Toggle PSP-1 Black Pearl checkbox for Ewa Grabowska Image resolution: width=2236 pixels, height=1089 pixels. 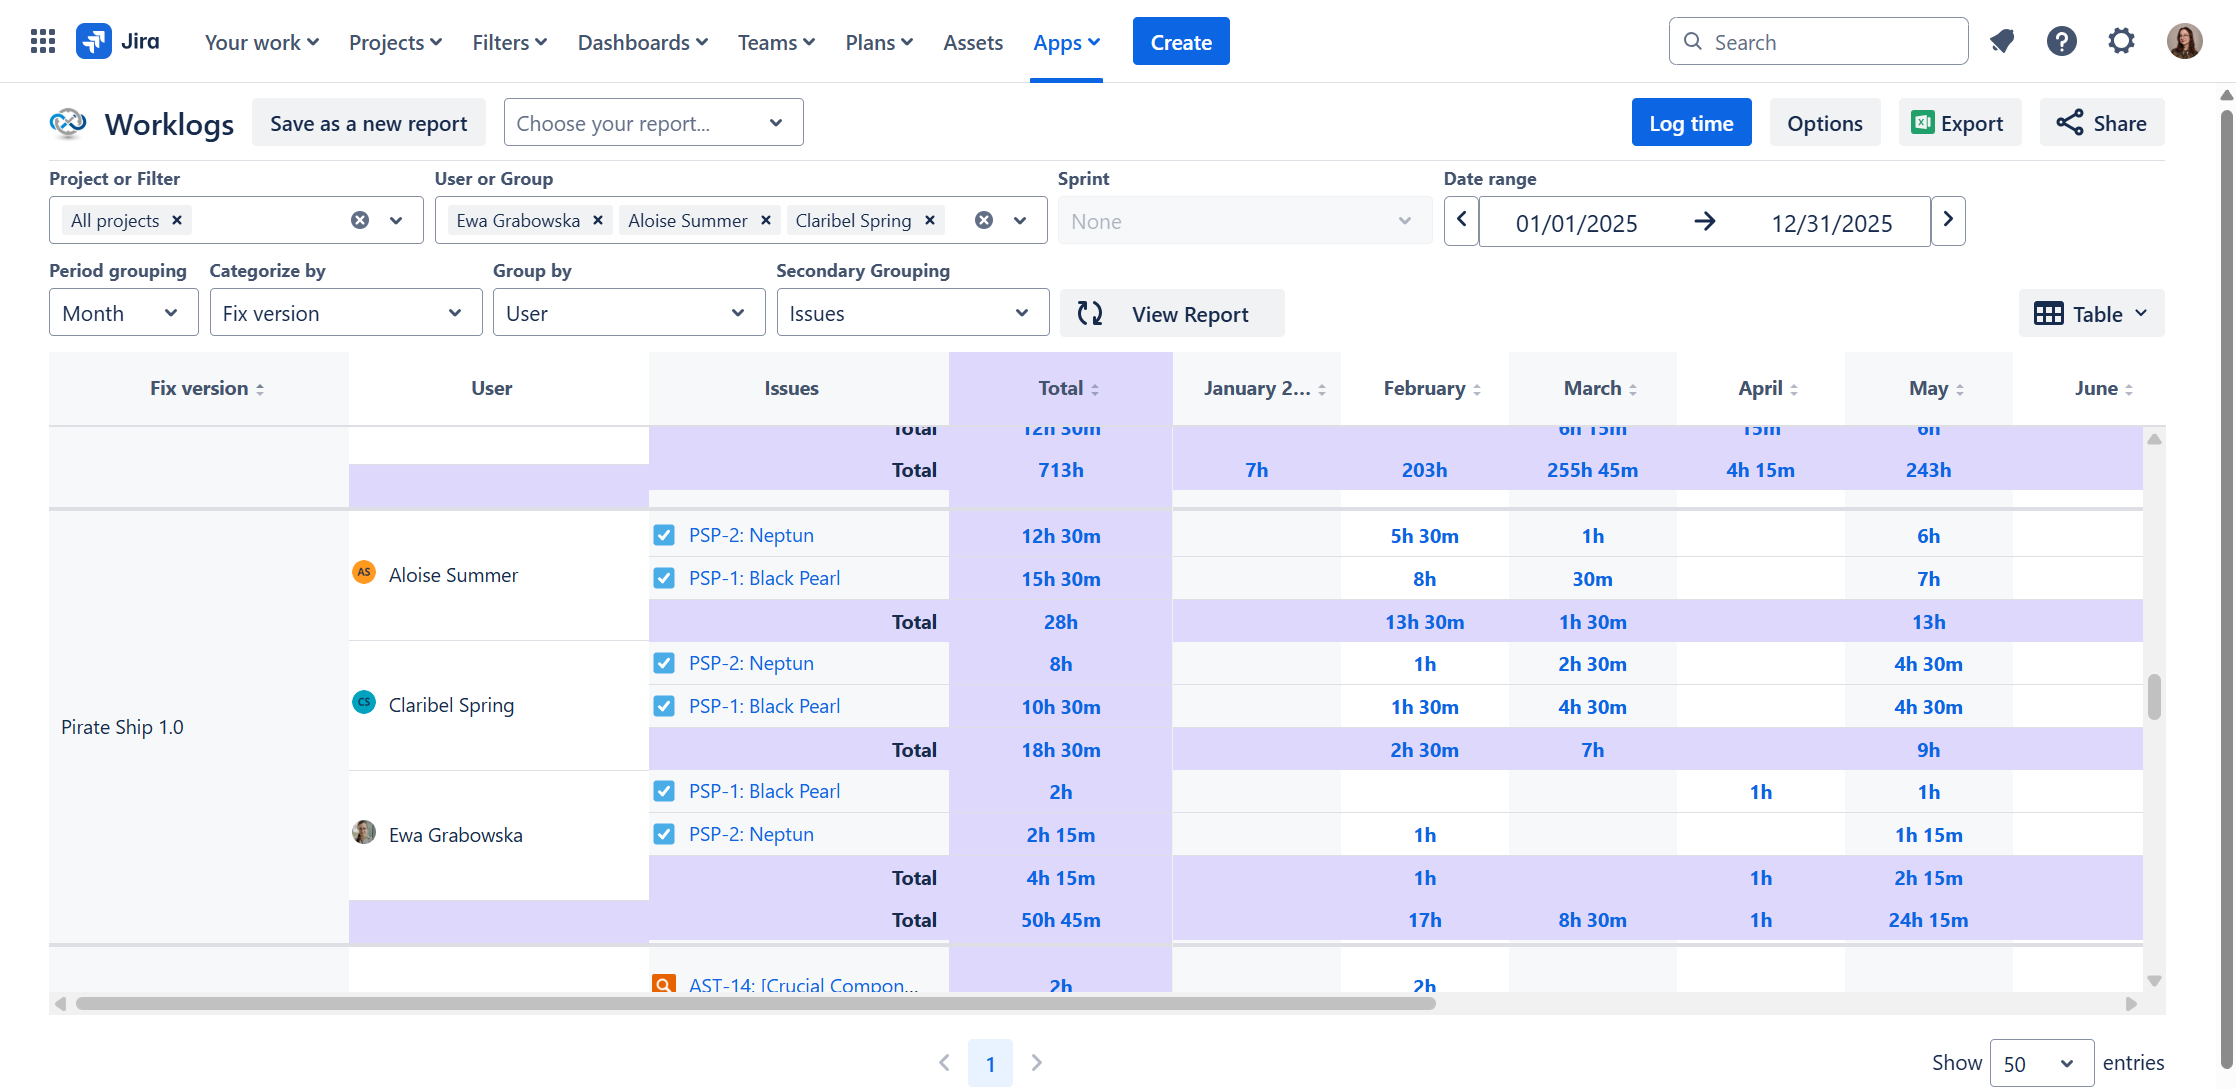[664, 791]
